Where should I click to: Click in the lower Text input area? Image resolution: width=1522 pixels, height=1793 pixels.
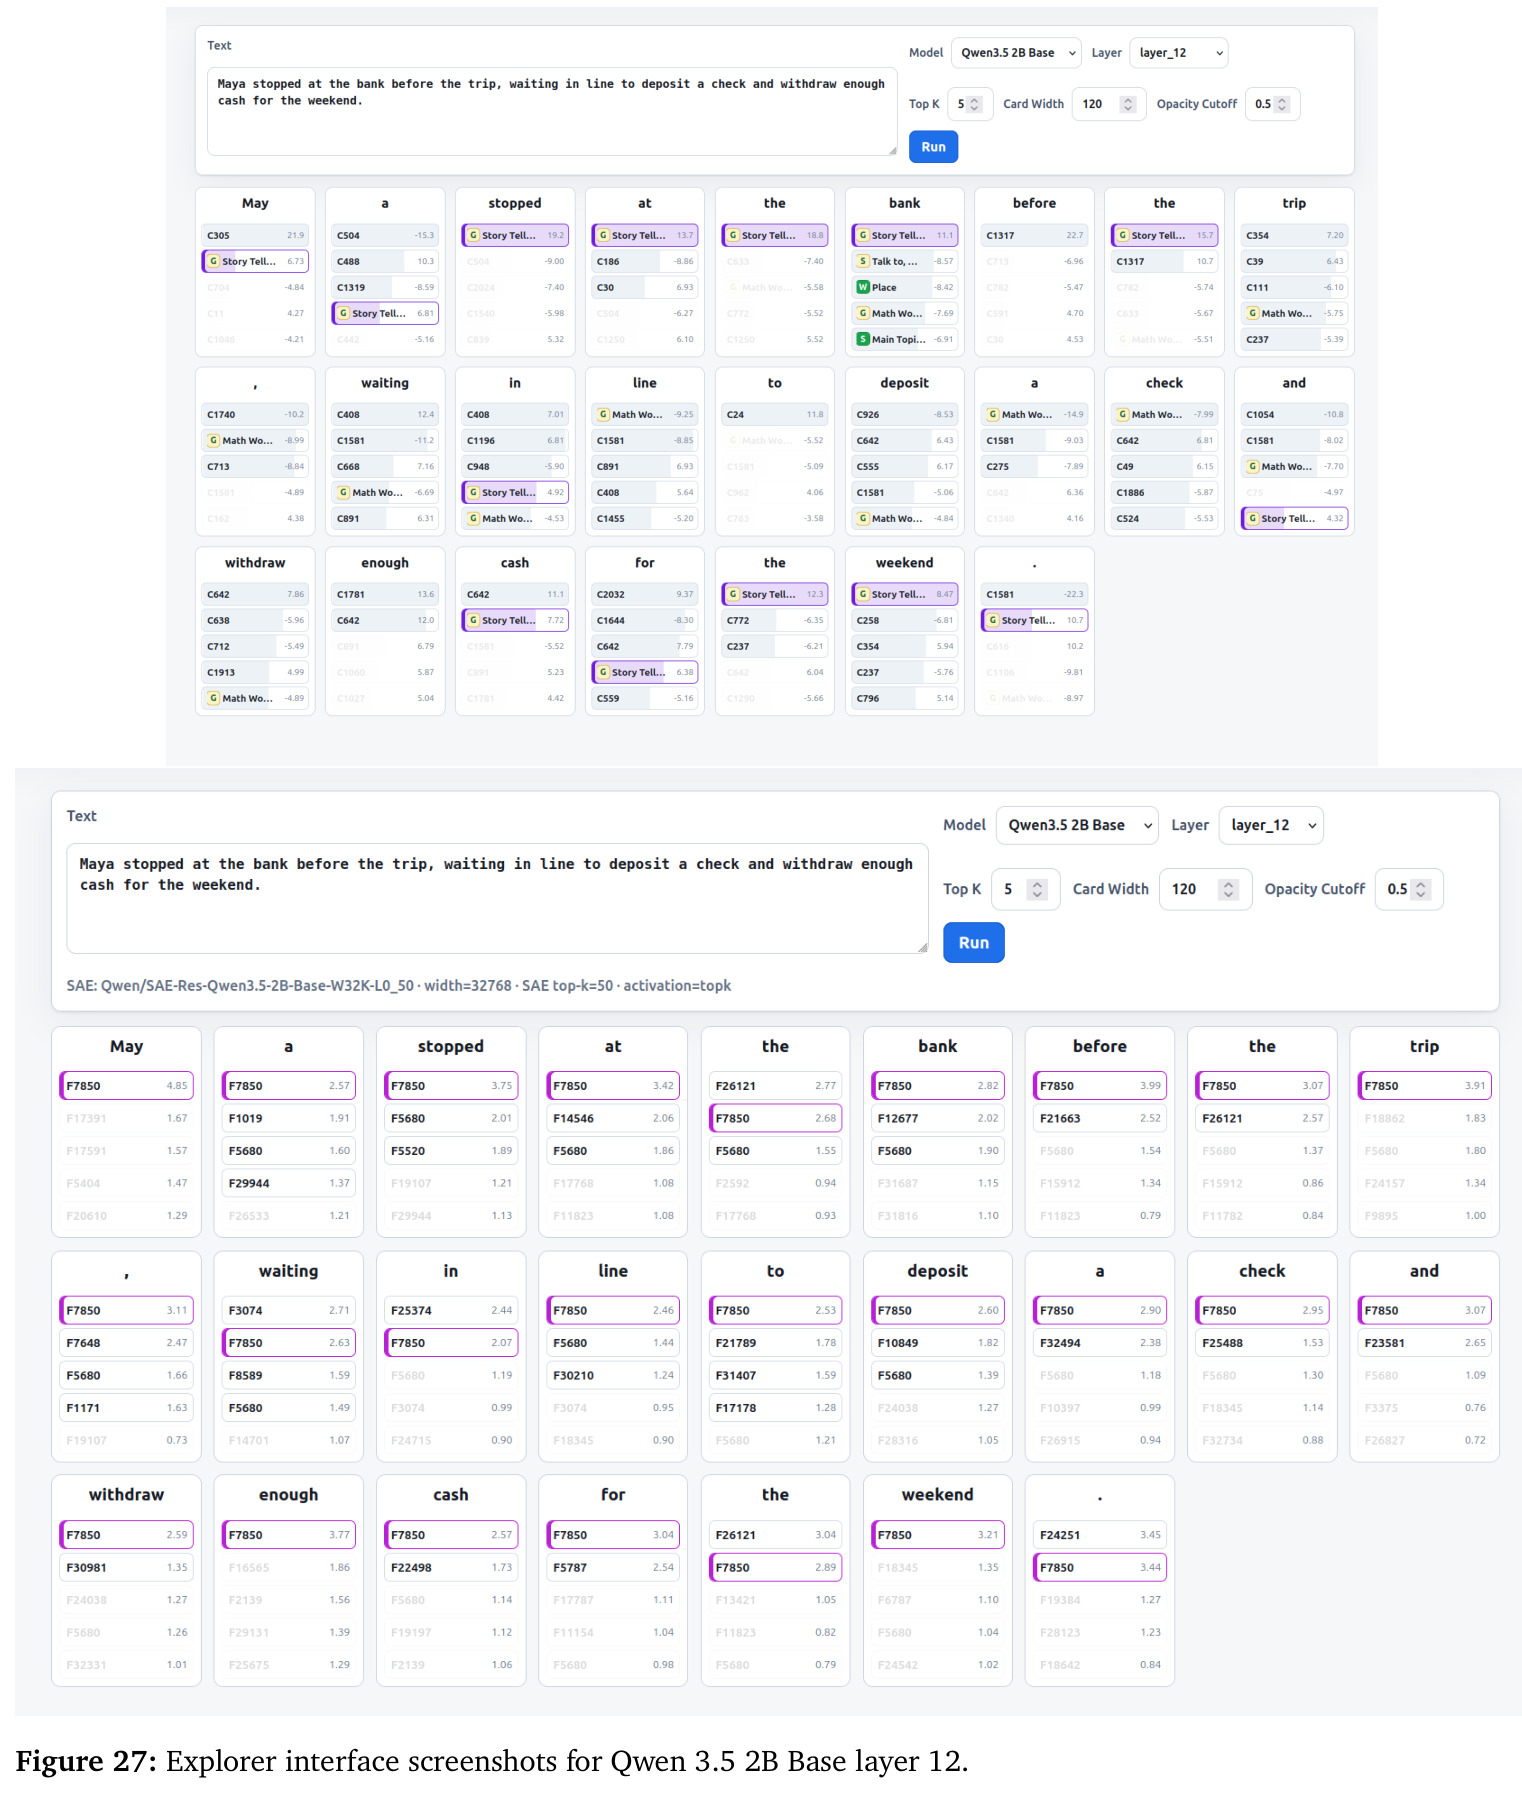point(497,898)
